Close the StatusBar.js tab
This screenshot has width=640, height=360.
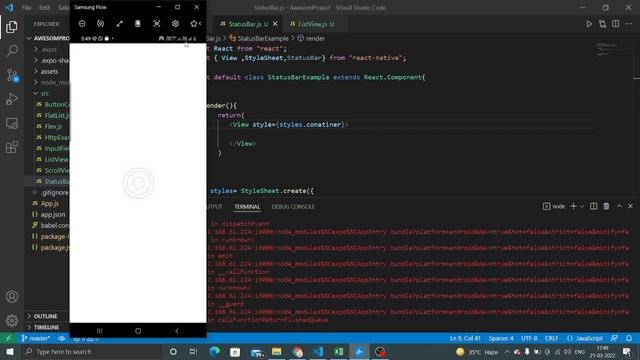pos(275,24)
